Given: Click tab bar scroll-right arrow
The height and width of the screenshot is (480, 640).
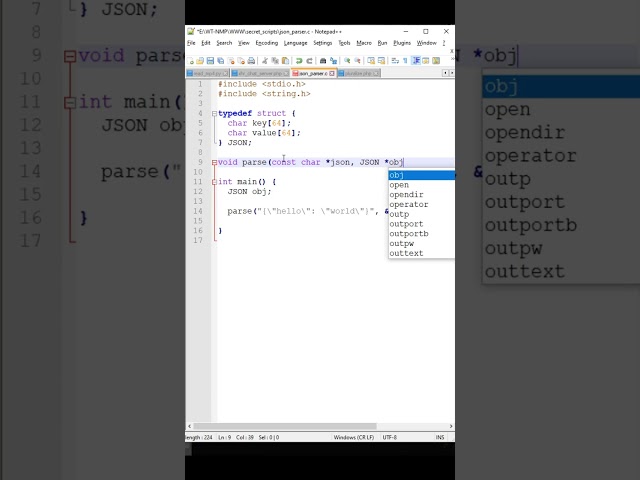Looking at the screenshot, I should click(451, 73).
